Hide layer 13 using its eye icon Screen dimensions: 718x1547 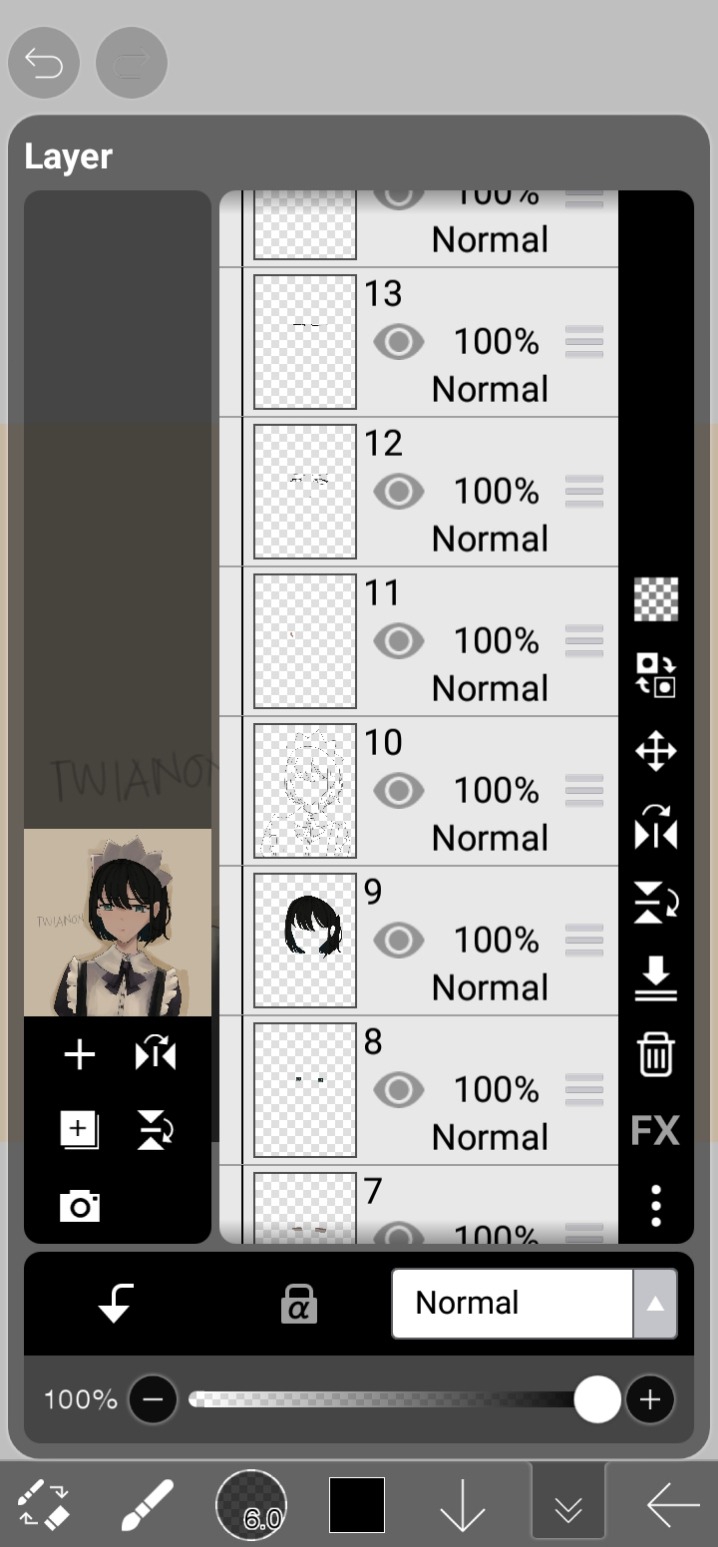[399, 343]
